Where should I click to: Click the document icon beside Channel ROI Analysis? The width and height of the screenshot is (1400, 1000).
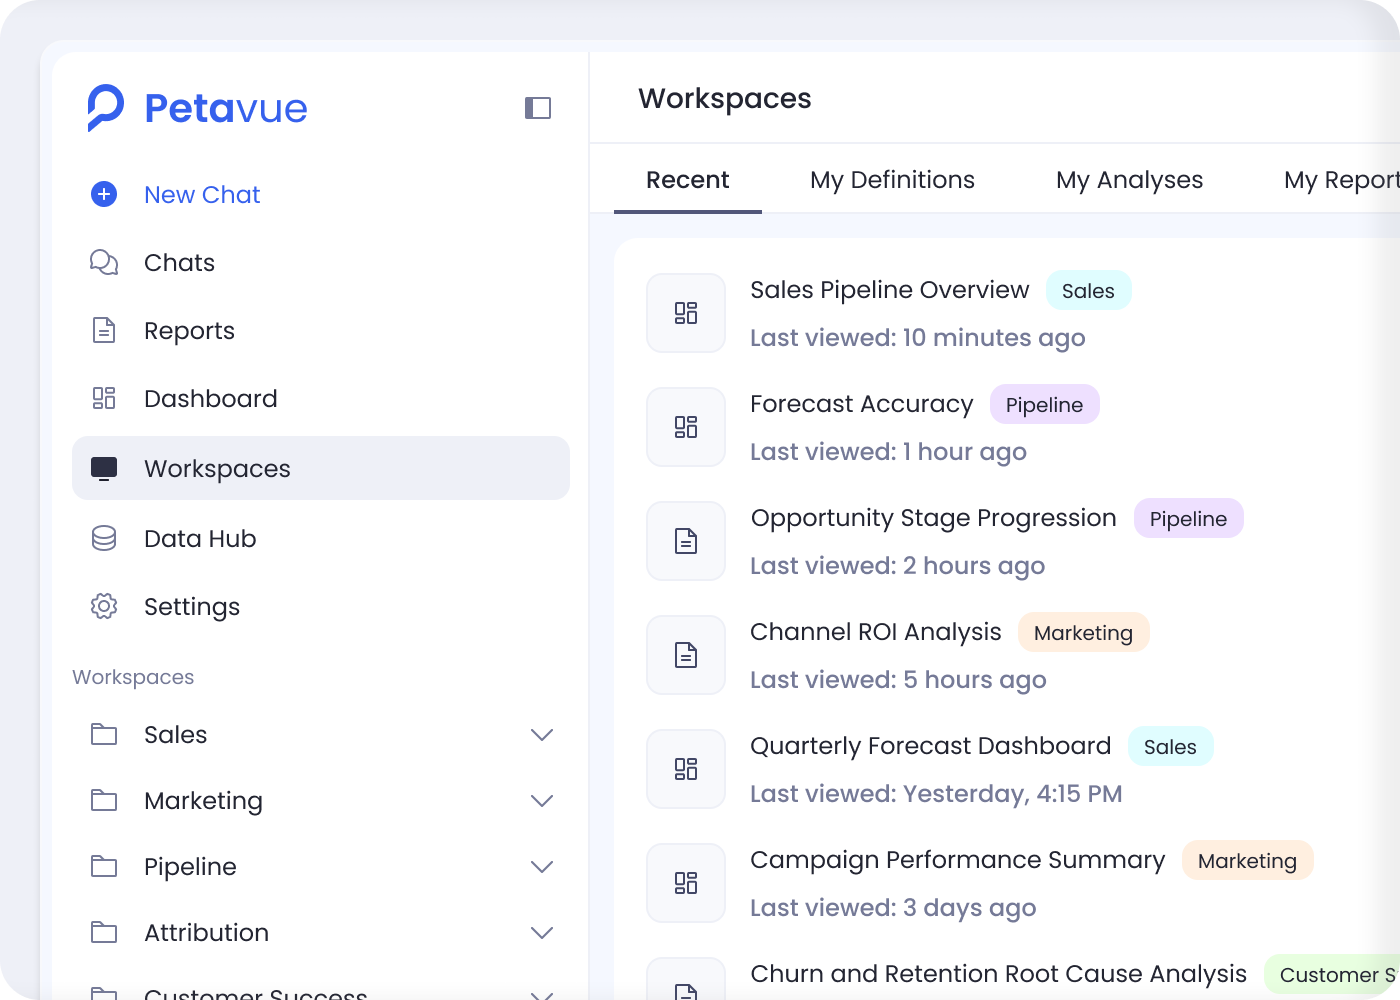(x=685, y=655)
